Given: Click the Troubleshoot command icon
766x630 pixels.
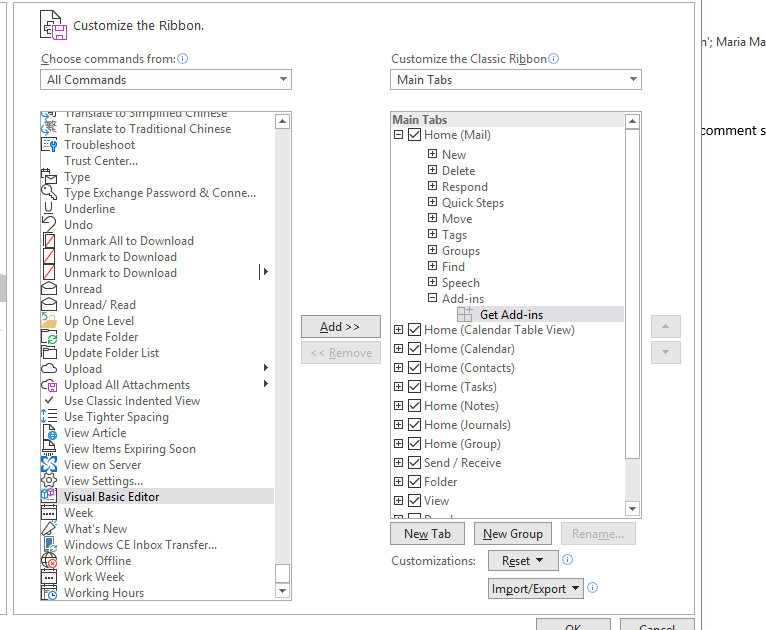Looking at the screenshot, I should pyautogui.click(x=49, y=145).
